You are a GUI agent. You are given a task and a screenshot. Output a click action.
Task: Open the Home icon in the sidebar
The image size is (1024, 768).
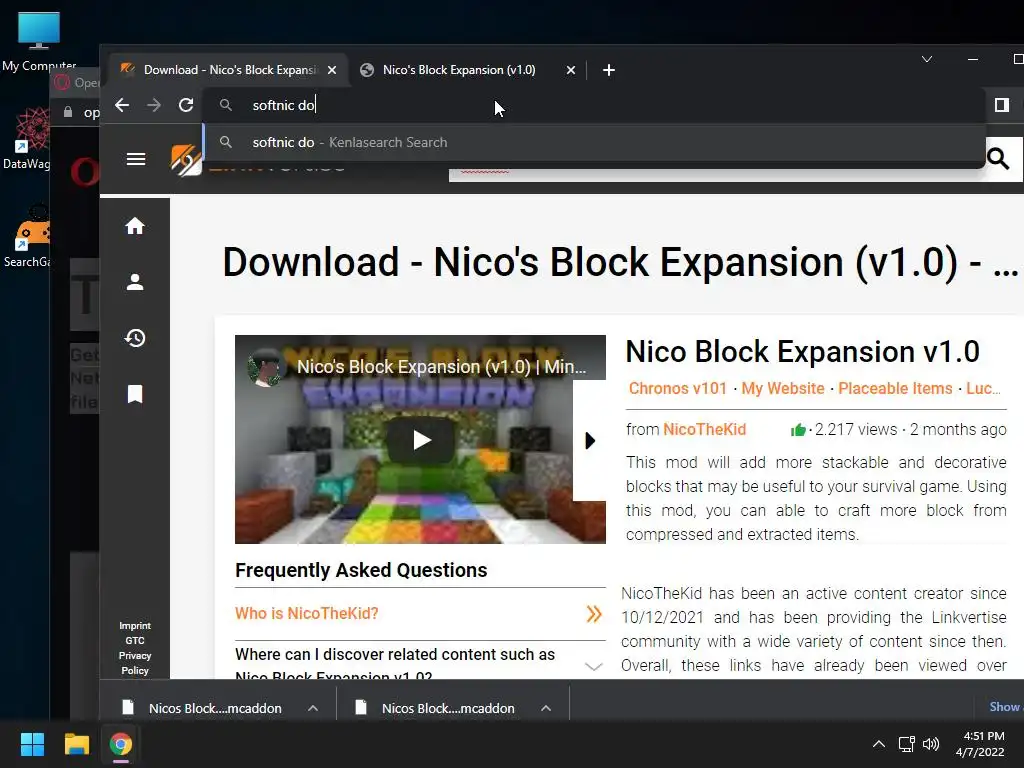click(x=135, y=226)
